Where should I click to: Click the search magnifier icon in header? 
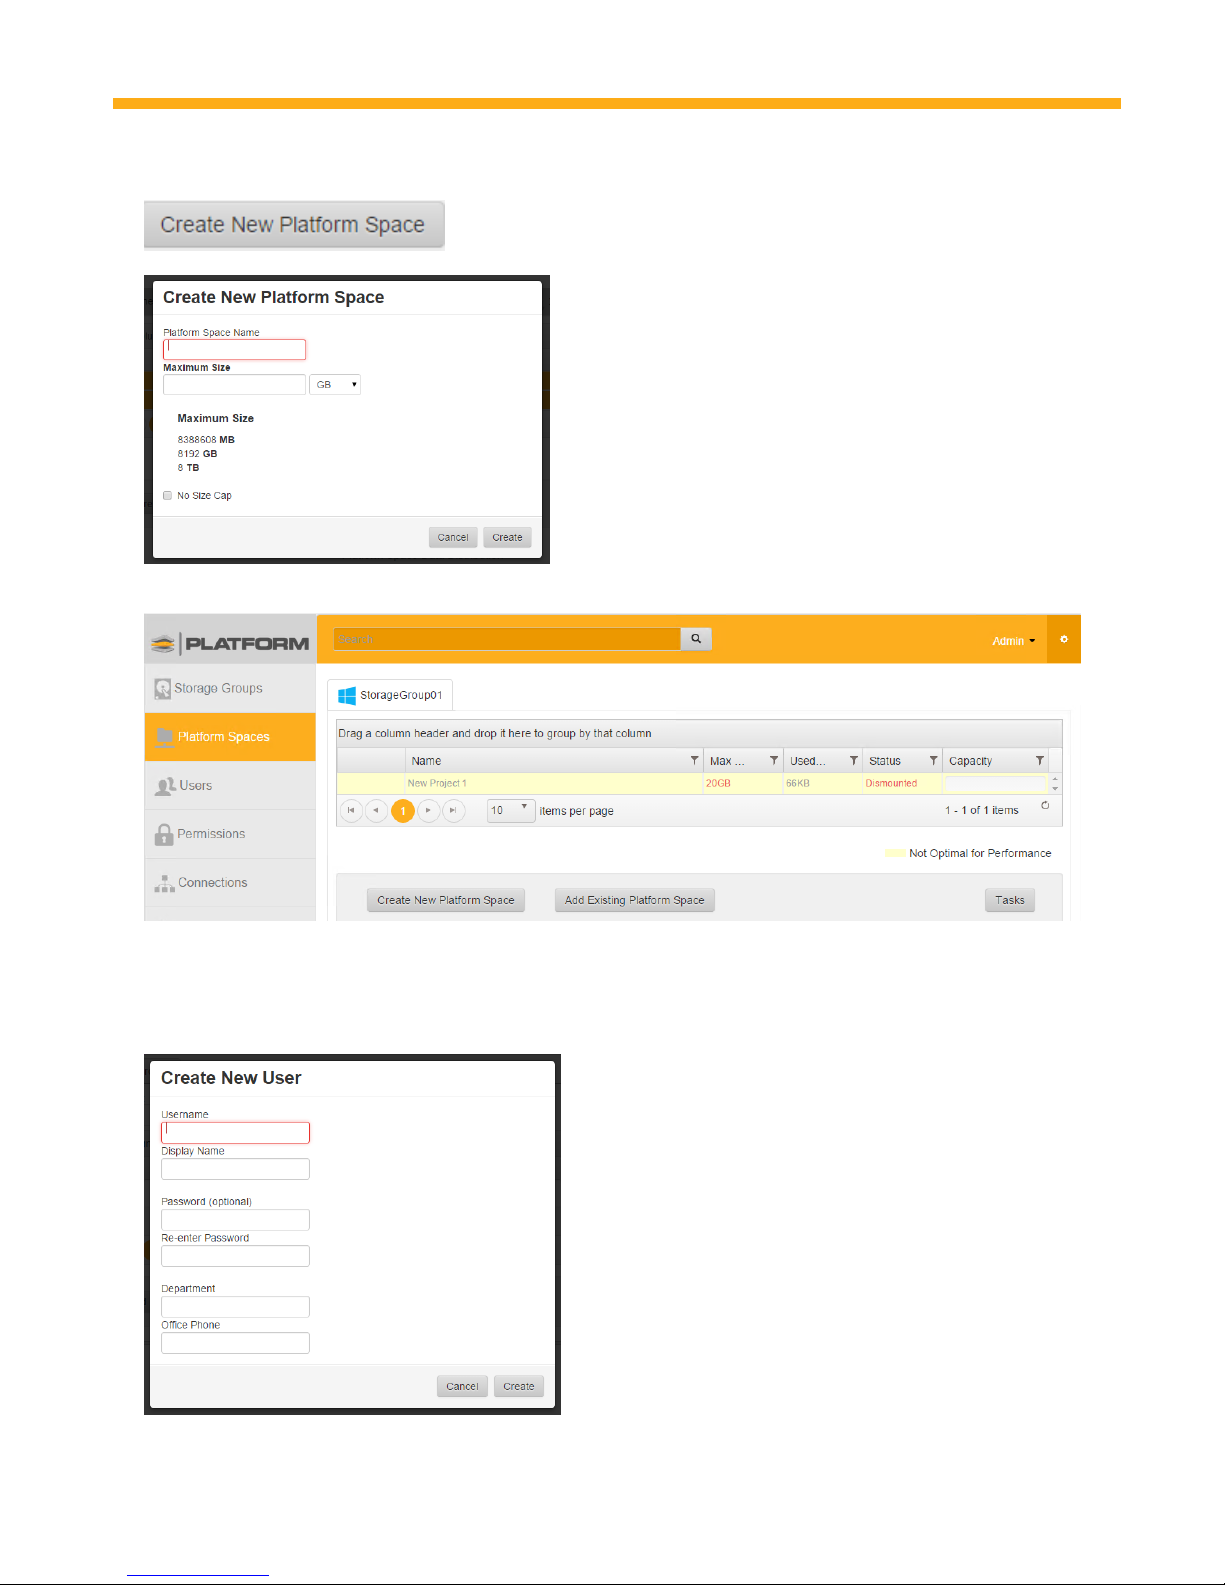[695, 639]
